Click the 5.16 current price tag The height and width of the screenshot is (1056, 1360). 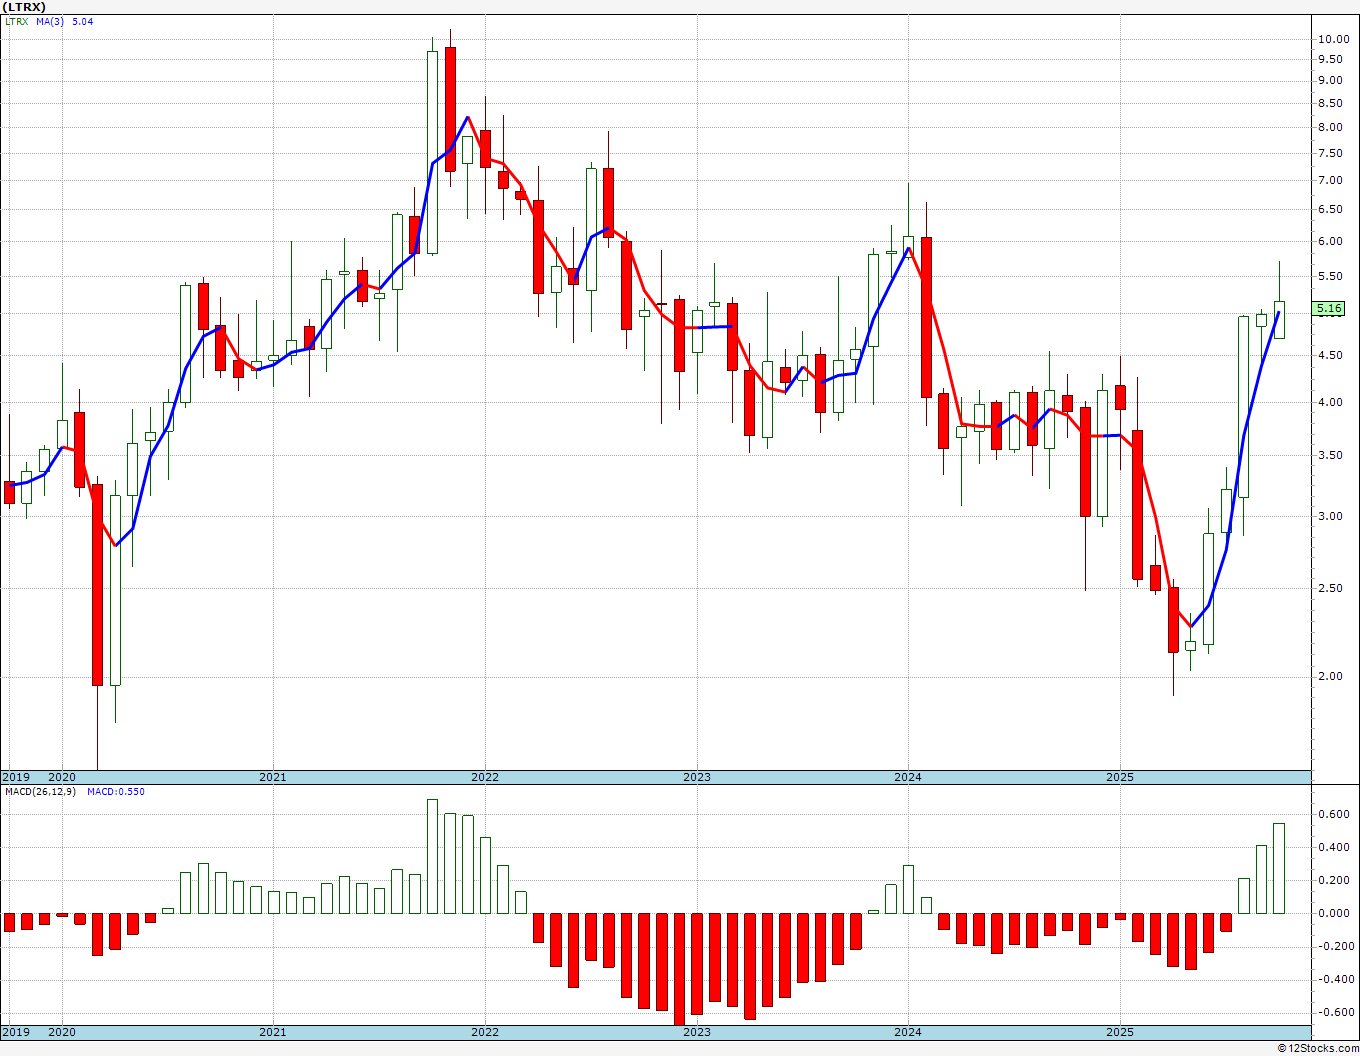coord(1329,309)
